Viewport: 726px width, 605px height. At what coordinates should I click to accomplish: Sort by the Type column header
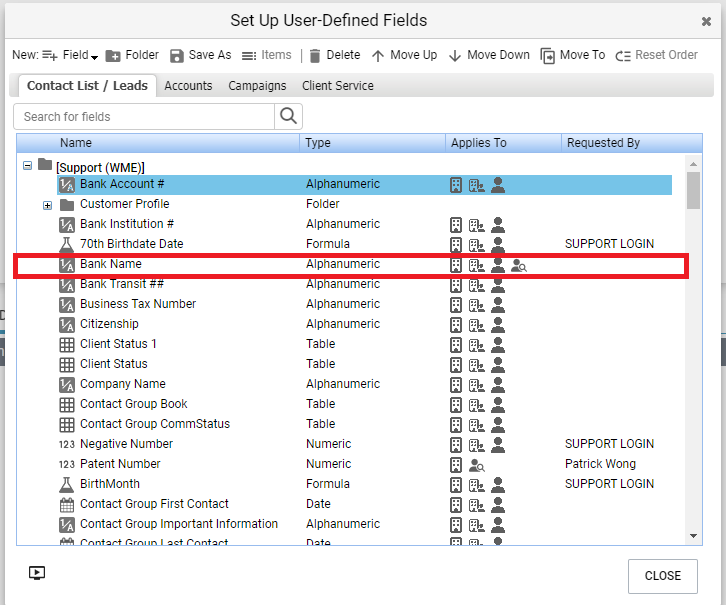(x=373, y=143)
